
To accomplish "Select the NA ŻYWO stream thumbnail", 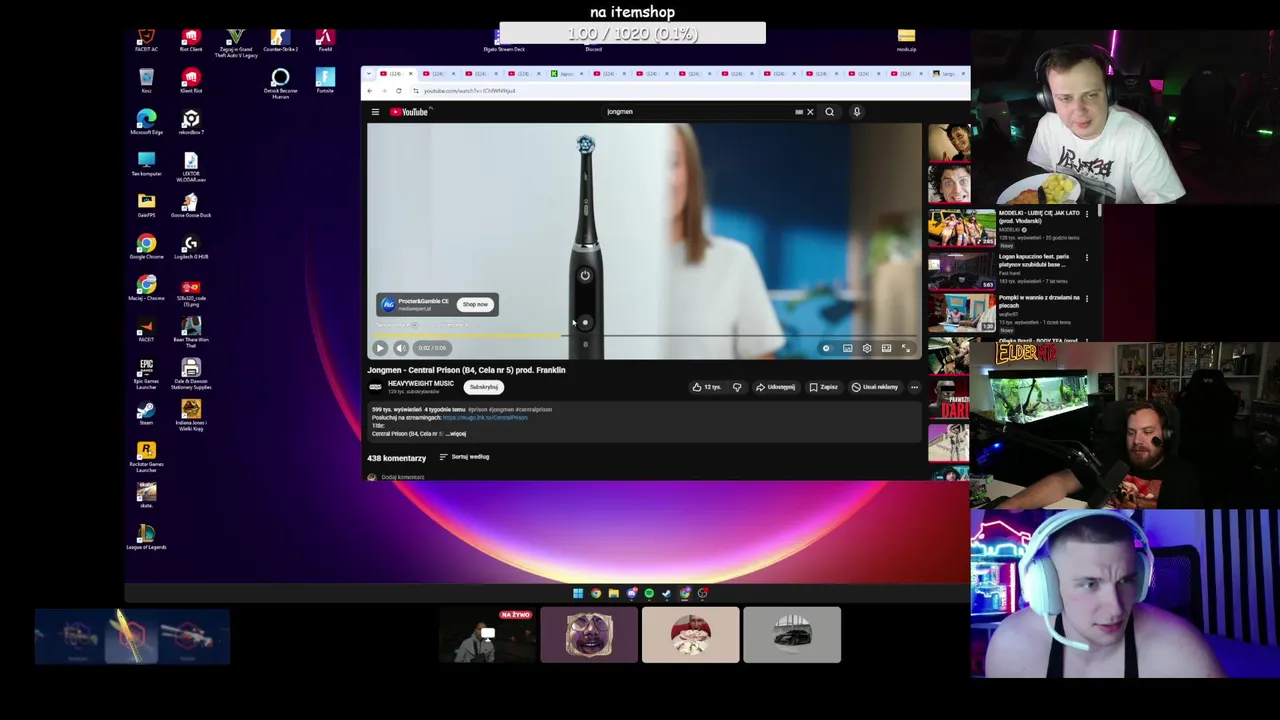I will coord(489,635).
